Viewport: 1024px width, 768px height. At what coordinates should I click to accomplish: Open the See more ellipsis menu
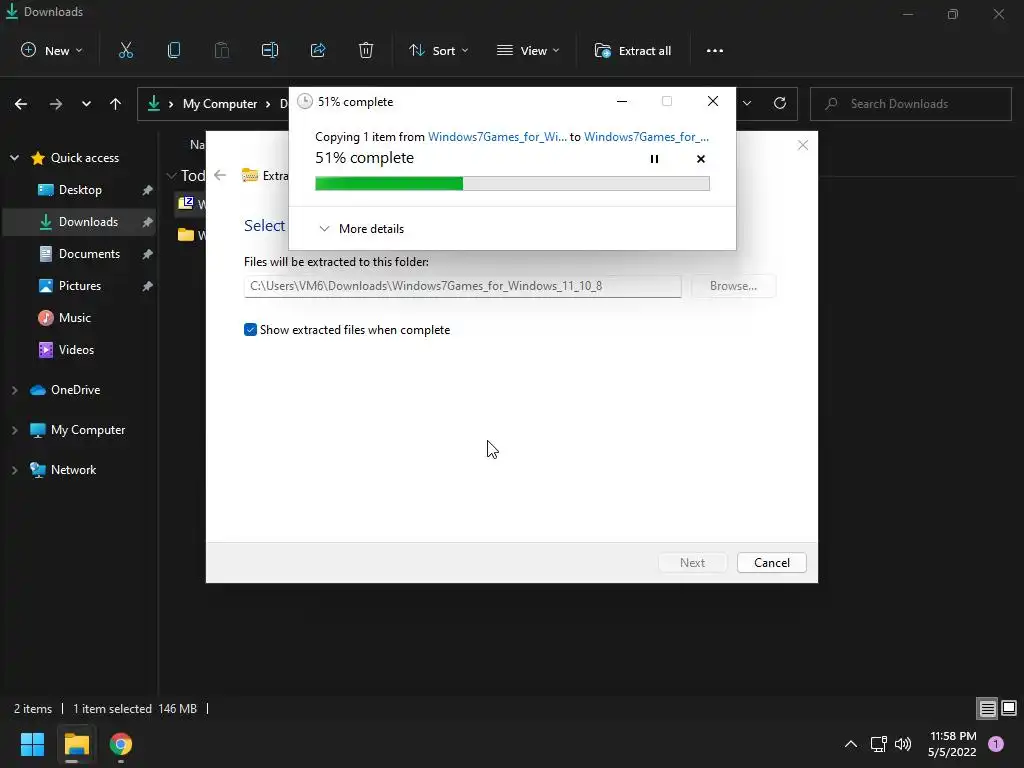pyautogui.click(x=714, y=50)
